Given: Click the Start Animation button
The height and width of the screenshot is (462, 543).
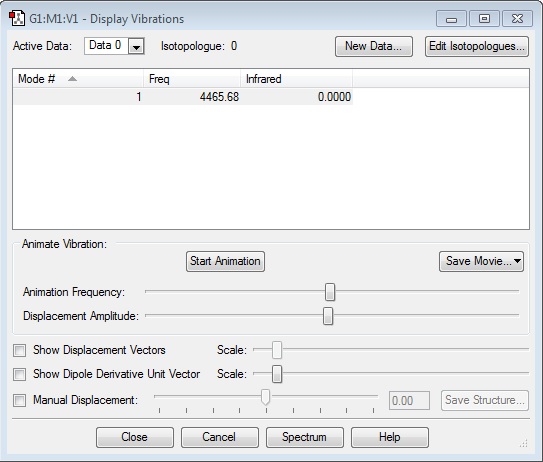Looking at the screenshot, I should point(225,261).
